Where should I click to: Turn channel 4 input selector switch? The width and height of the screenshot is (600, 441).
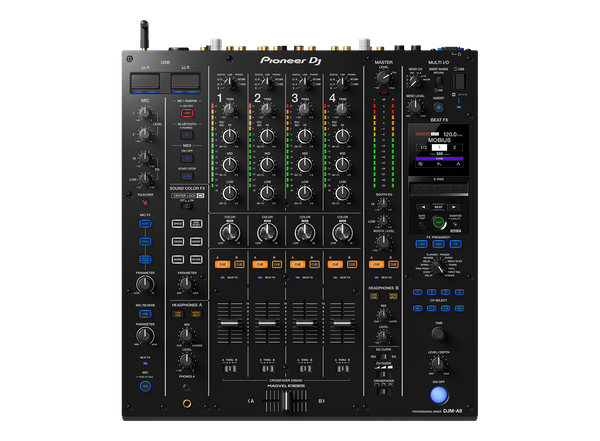point(342,82)
